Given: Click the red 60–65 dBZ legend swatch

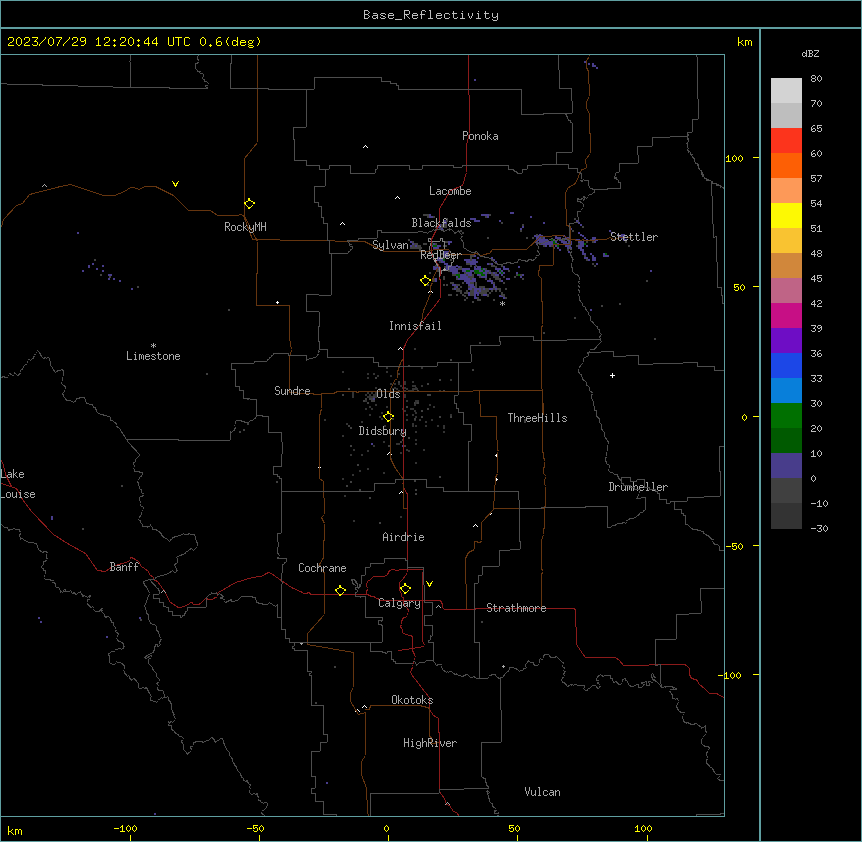Looking at the screenshot, I should (x=786, y=141).
